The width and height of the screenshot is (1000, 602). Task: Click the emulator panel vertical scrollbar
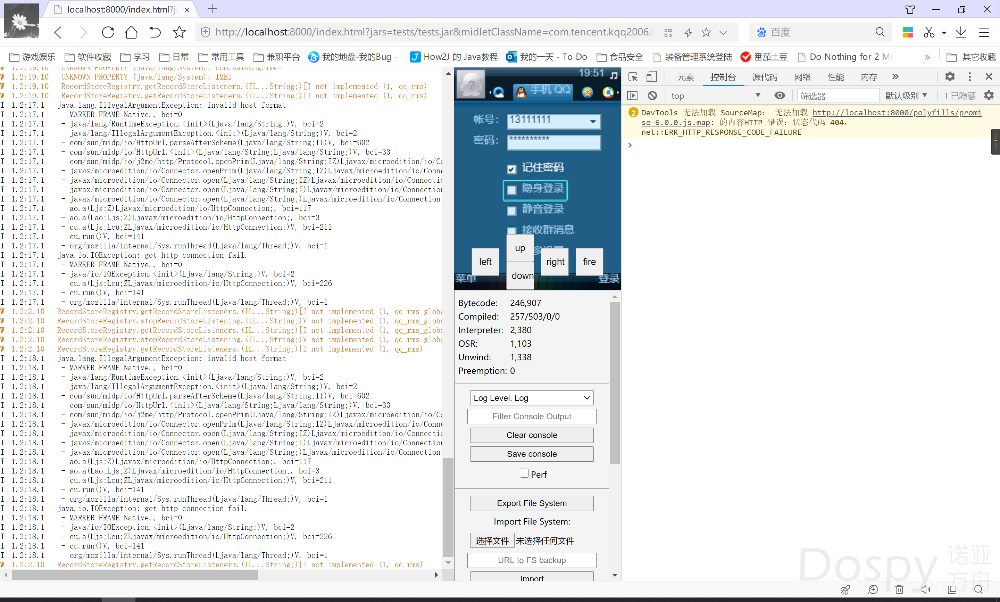click(615, 383)
